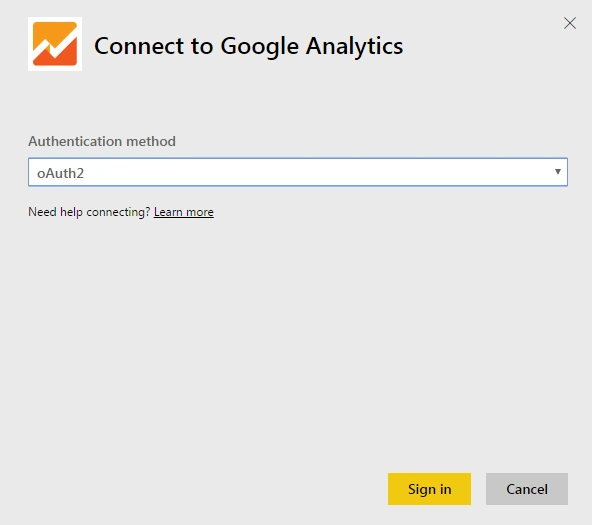Screen dimensions: 592x525
Task: Click the Need help connecting text
Action: (x=89, y=212)
